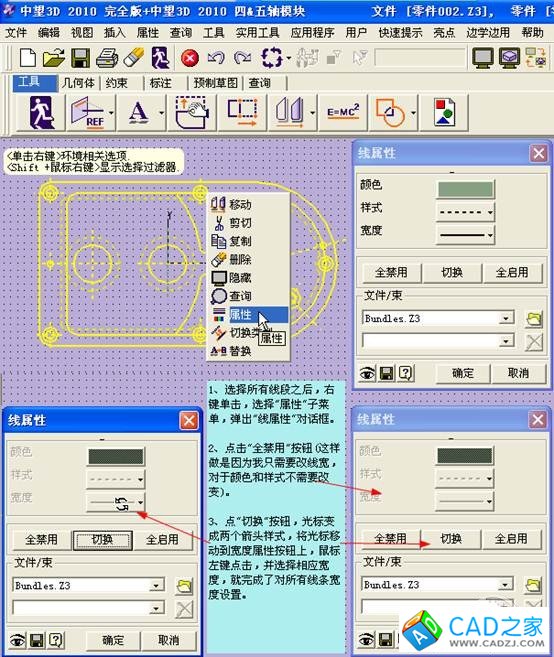Click the eye icon in bottom-left 线属性 dialog

[18, 640]
